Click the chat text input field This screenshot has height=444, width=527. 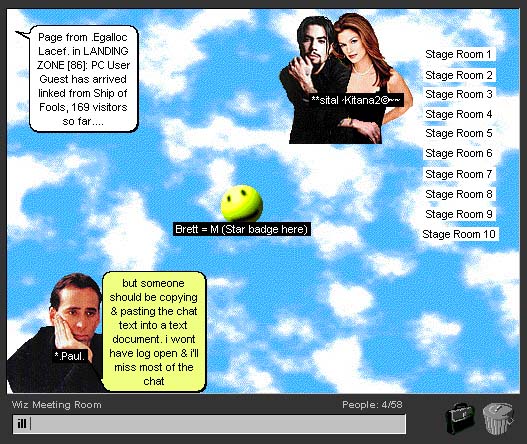point(209,424)
